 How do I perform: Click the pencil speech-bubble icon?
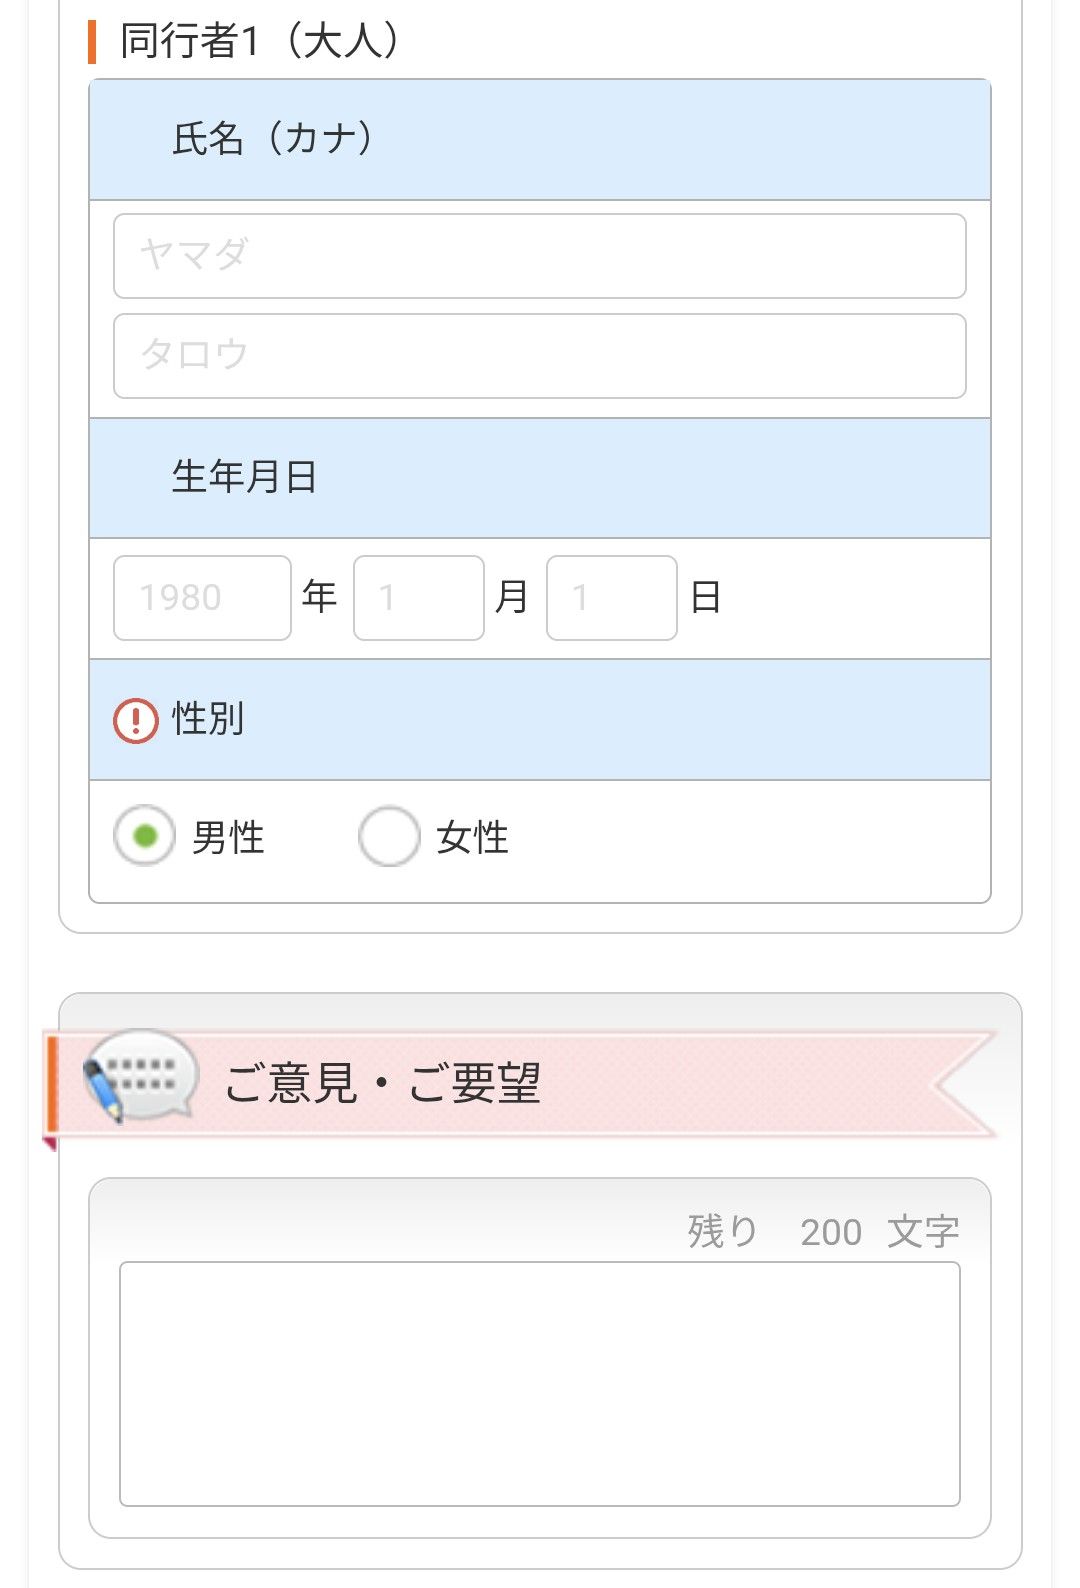tap(139, 1076)
